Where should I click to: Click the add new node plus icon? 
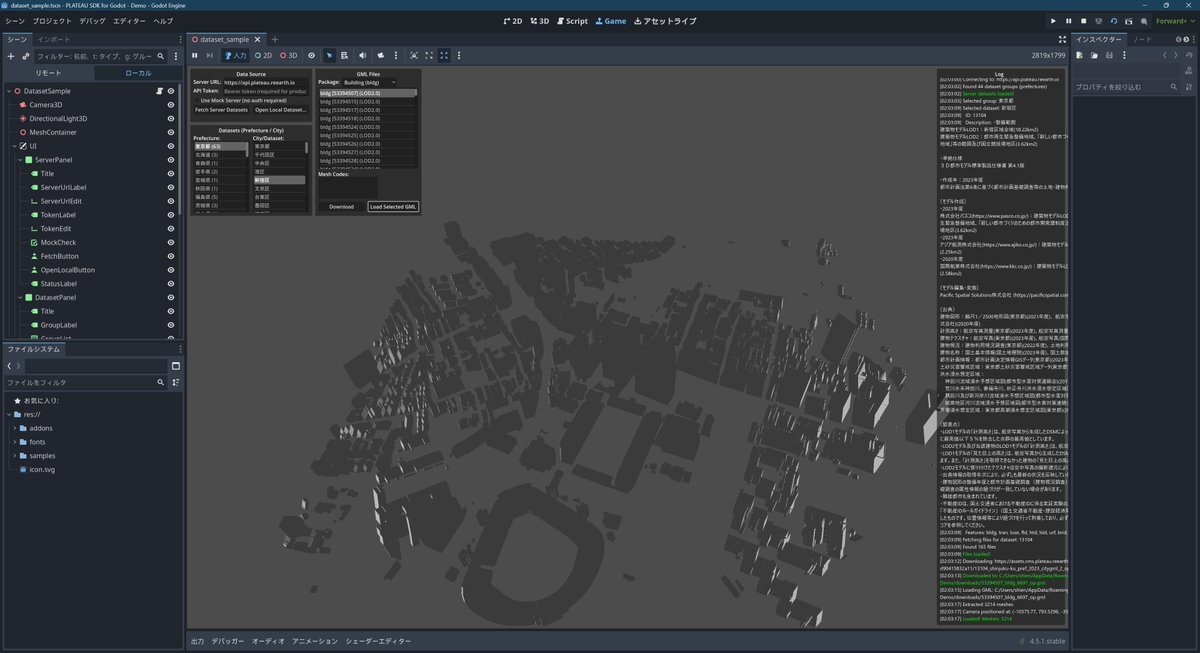[11, 56]
